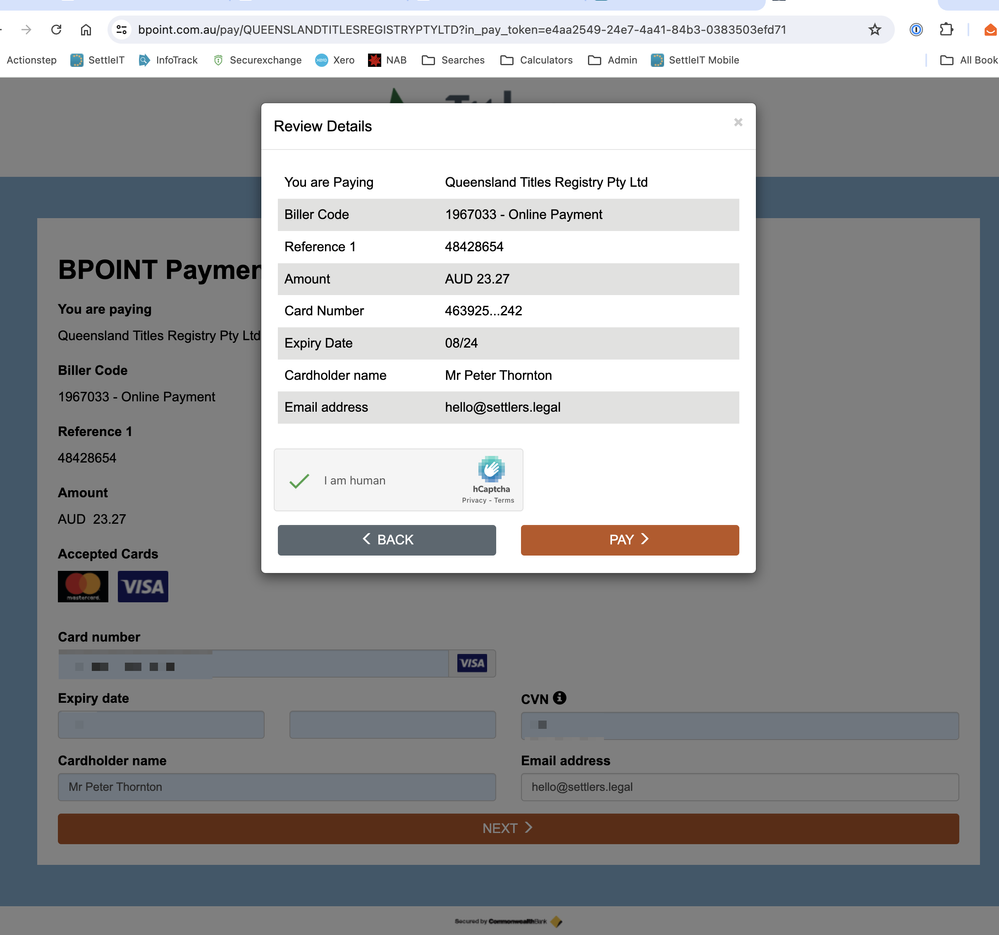
Task: Expand the Admin bookmark folder
Action: click(612, 60)
